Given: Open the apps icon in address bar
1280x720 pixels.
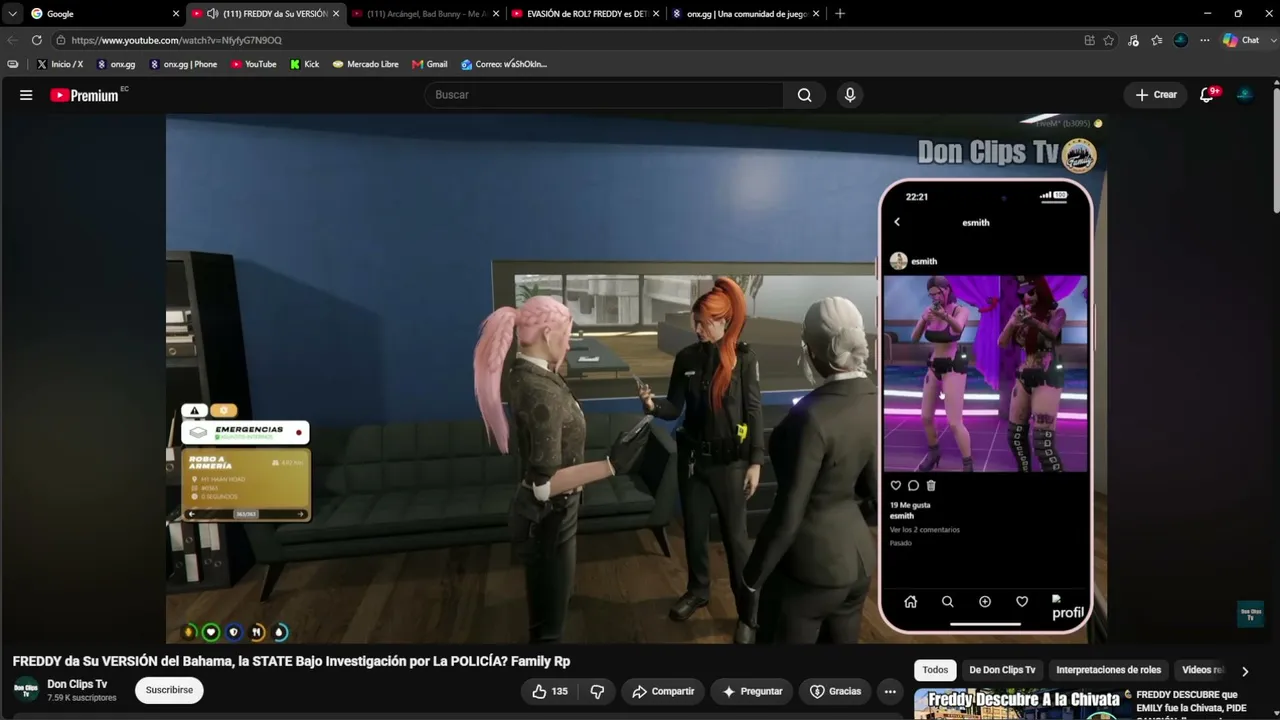Looking at the screenshot, I should coord(1089,40).
